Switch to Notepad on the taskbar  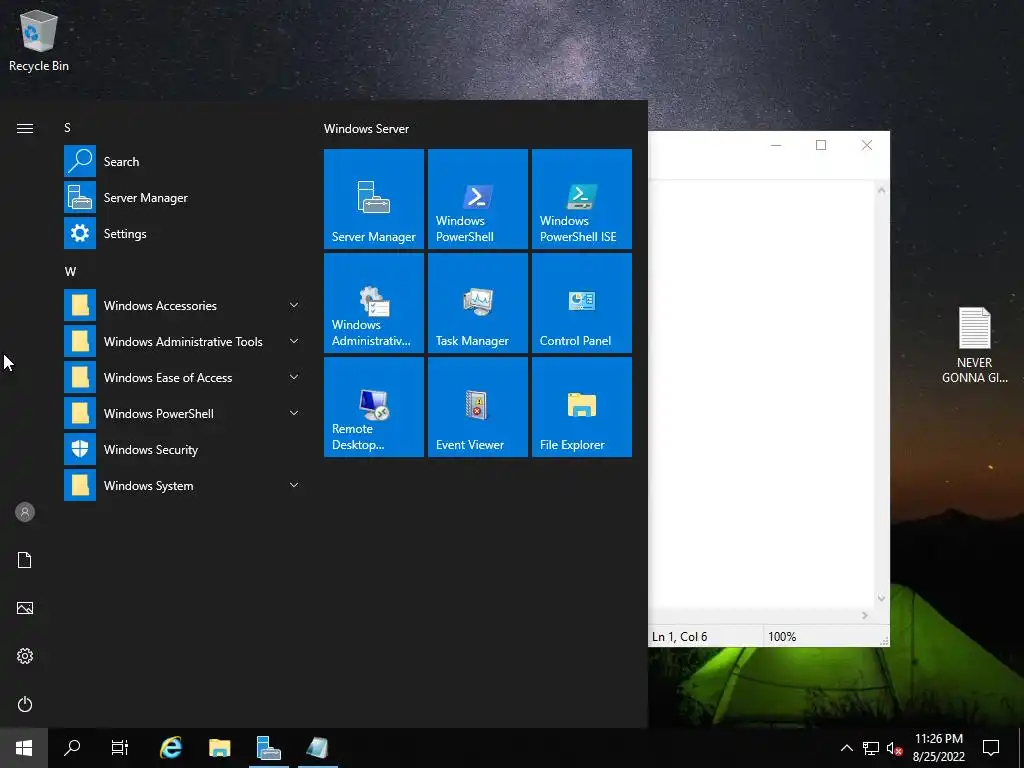point(318,748)
